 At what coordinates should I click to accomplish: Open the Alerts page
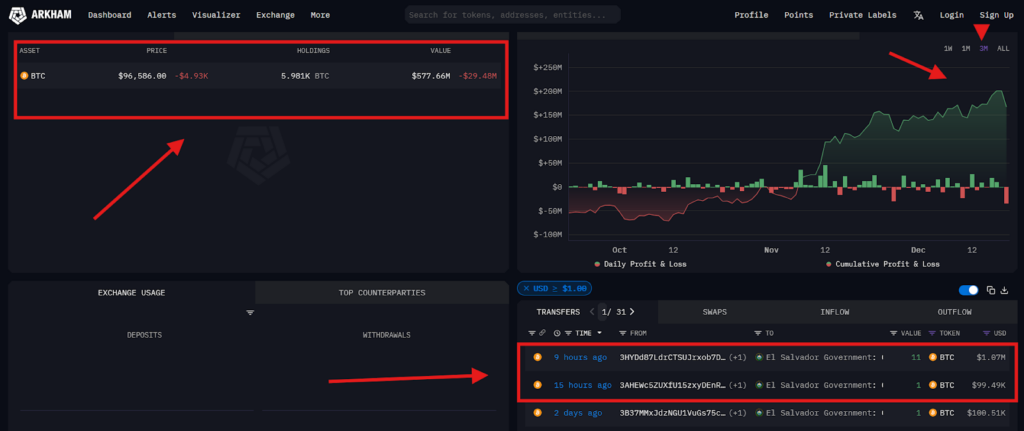[161, 15]
